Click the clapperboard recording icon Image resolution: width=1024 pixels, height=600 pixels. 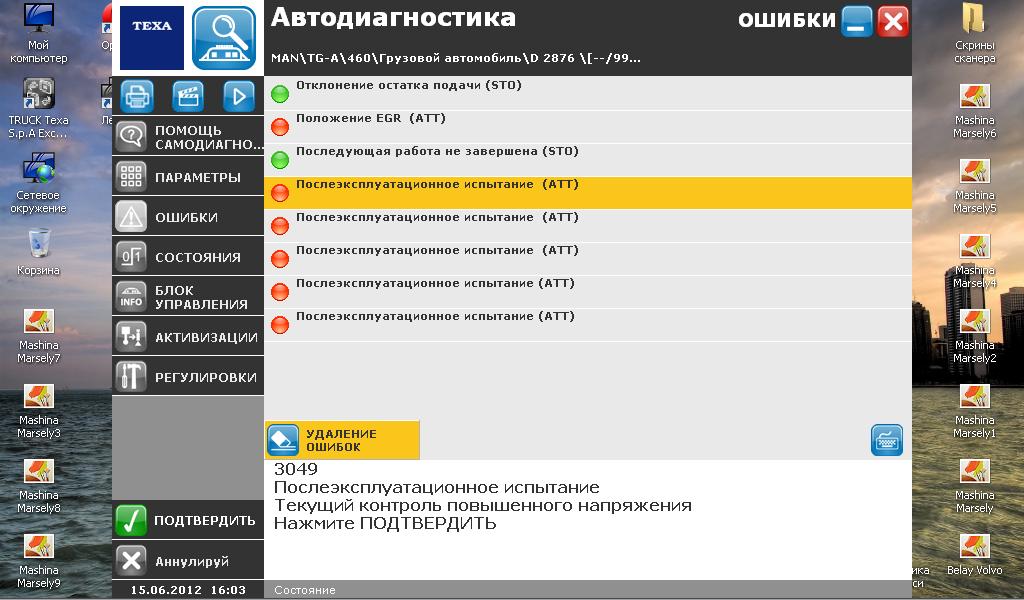tap(188, 96)
